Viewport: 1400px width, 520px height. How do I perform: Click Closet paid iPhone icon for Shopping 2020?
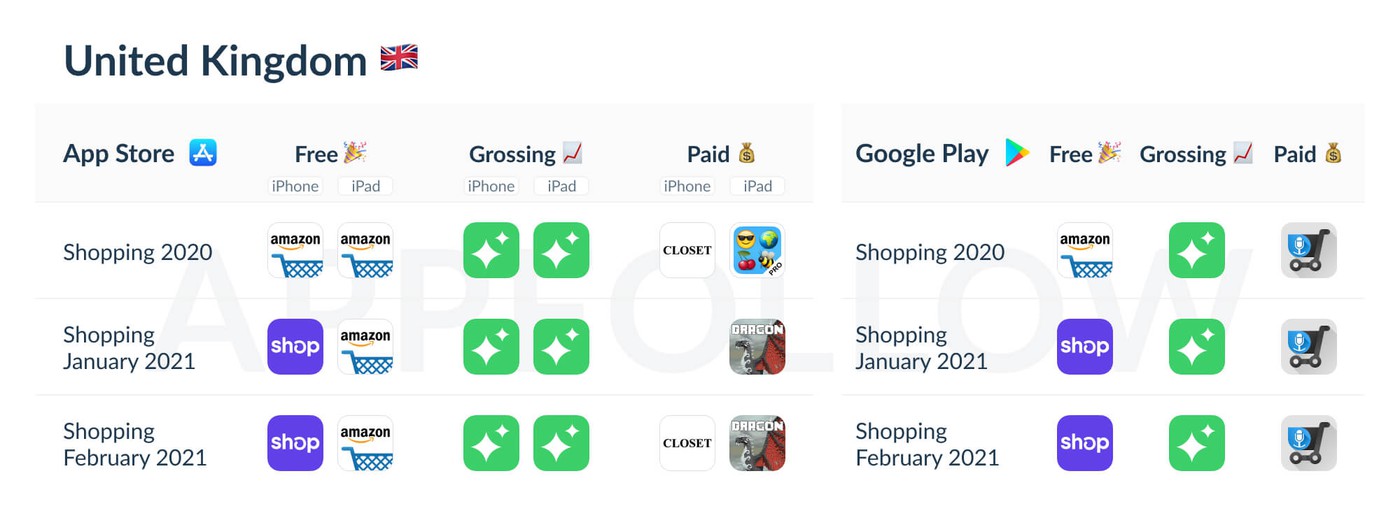[687, 250]
